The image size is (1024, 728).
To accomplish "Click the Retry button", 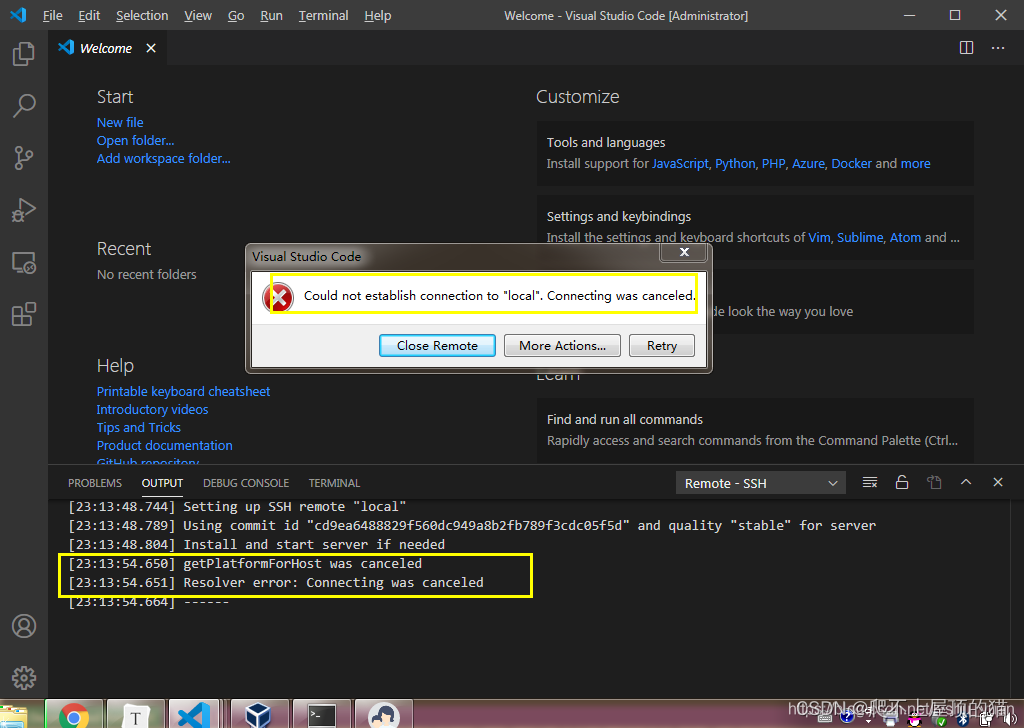I will coord(662,345).
